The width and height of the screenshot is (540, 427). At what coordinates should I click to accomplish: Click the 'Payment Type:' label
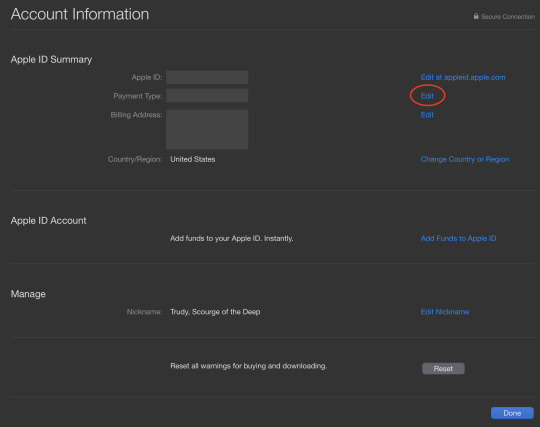[x=138, y=96]
